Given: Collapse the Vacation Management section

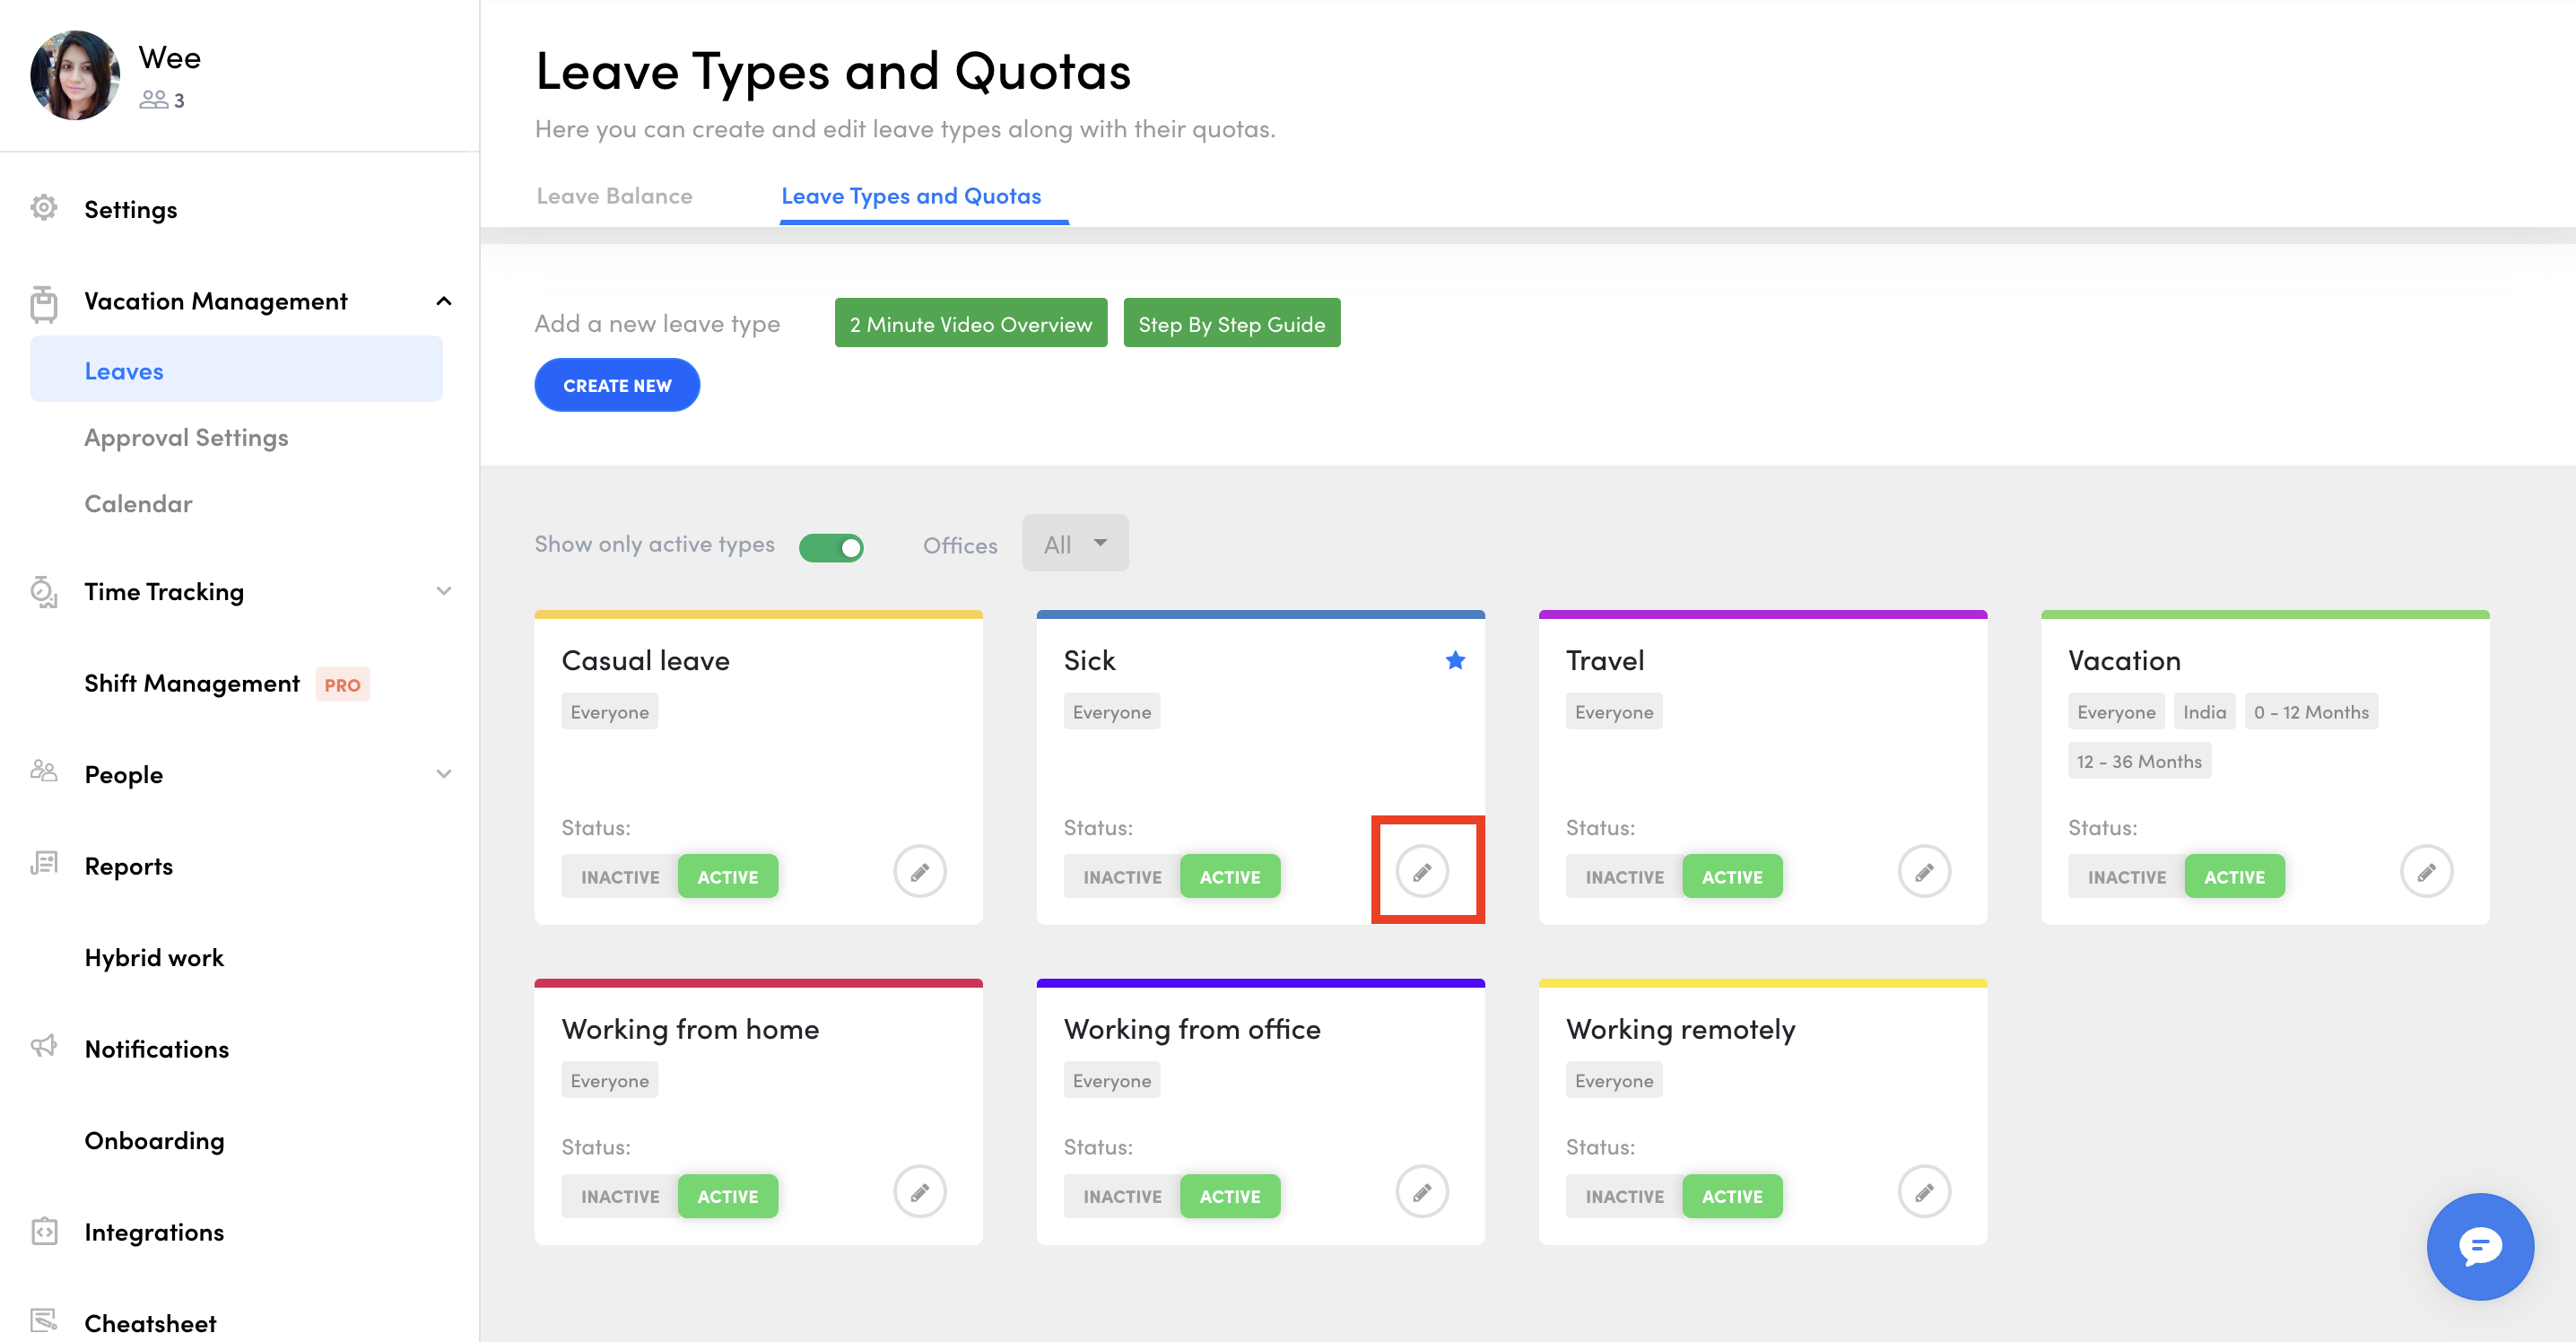Looking at the screenshot, I should [443, 301].
